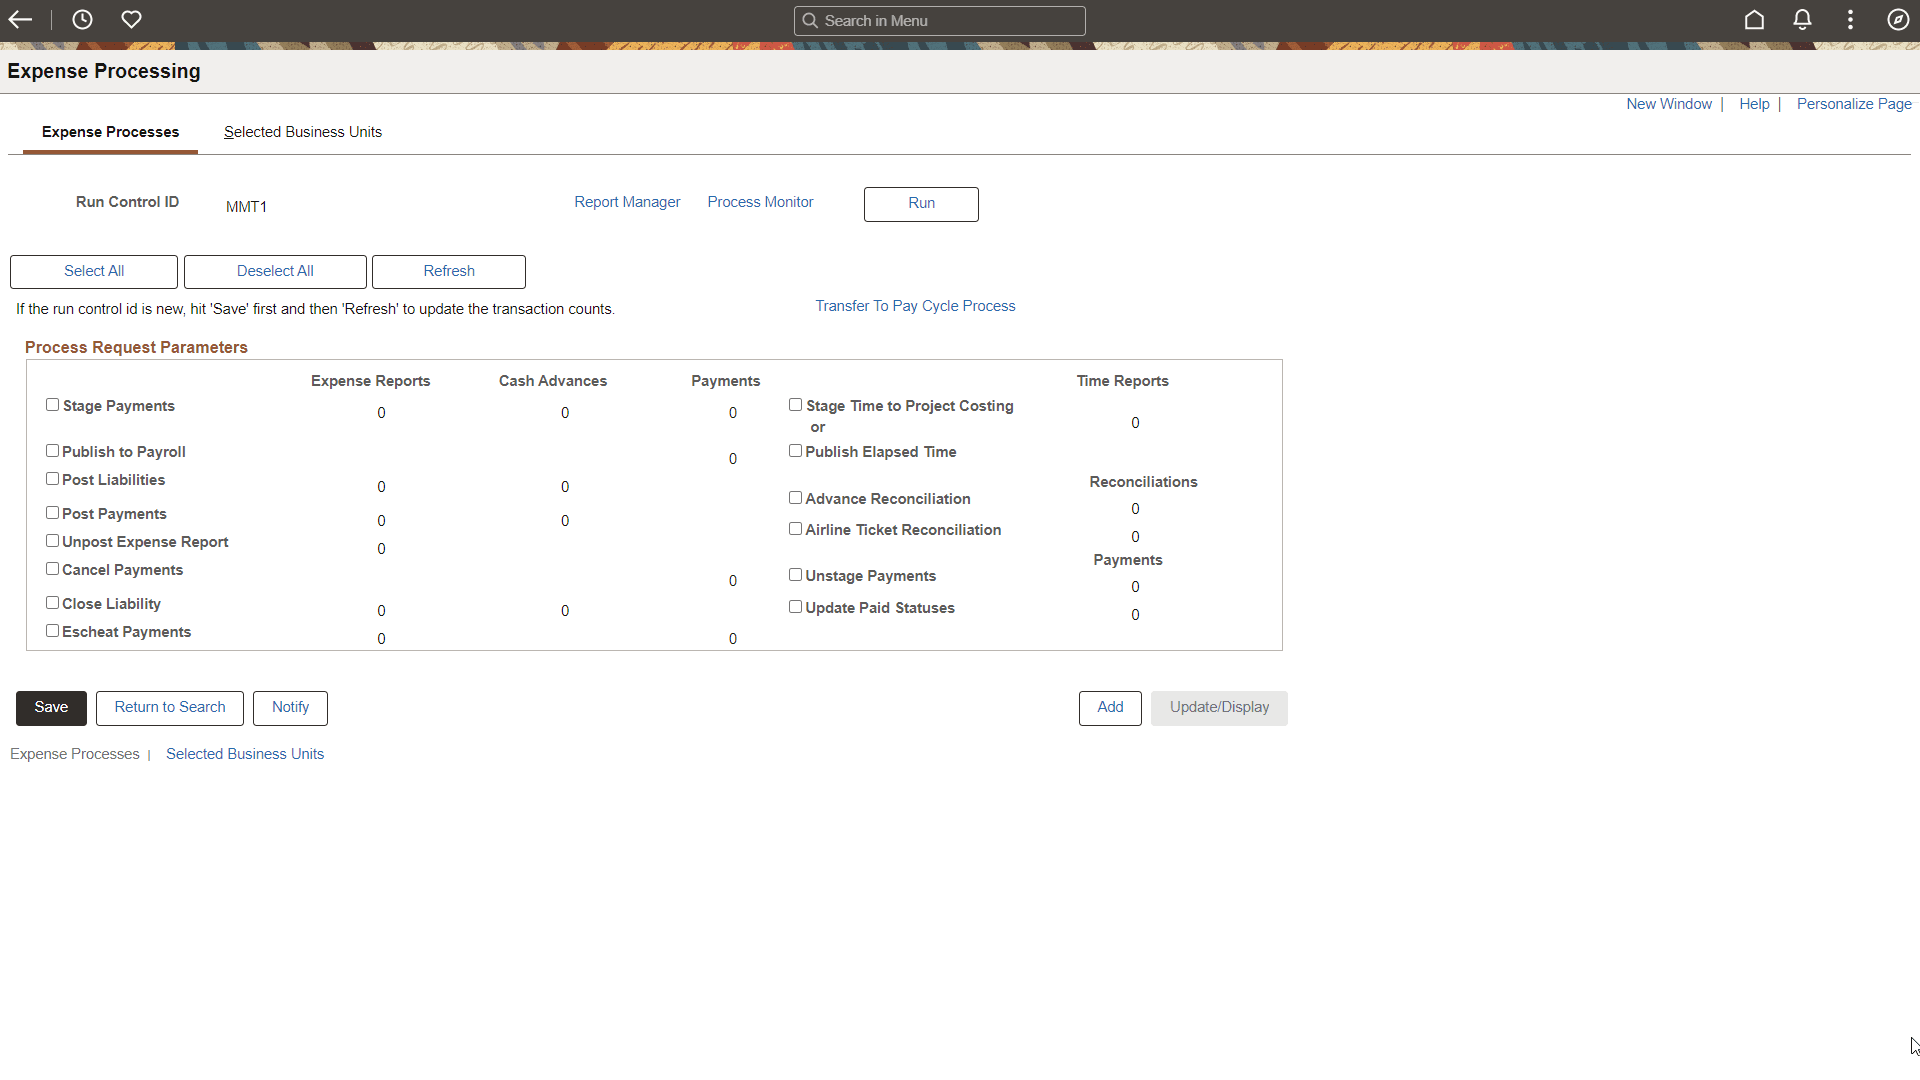
Task: Click the search magnifier icon
Action: [812, 20]
